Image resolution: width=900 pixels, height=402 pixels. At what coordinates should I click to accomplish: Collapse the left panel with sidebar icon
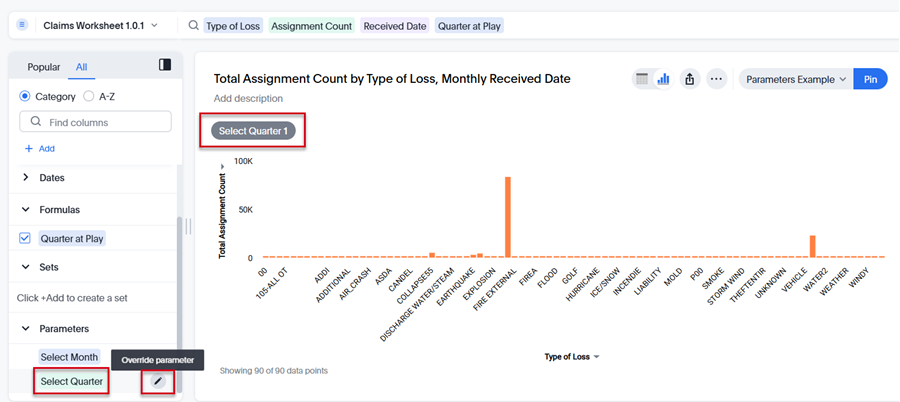point(165,65)
